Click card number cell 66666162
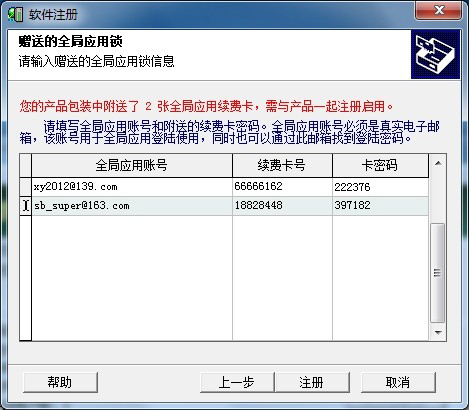This screenshot has width=469, height=410. (282, 187)
